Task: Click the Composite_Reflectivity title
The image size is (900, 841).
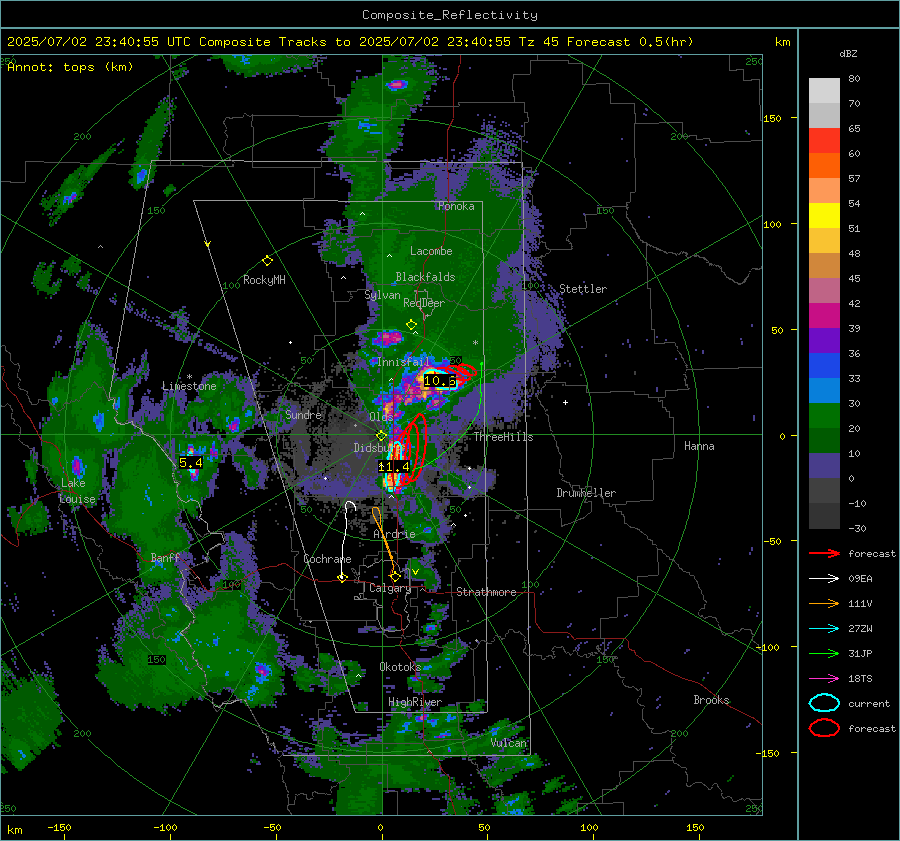Action: click(450, 15)
